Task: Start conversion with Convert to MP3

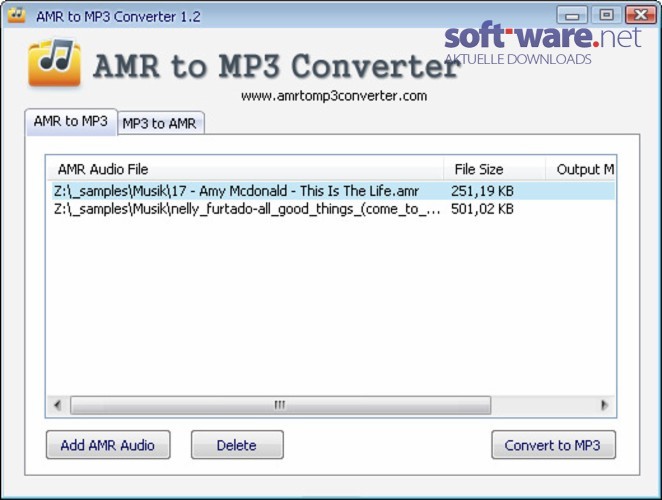Action: (553, 445)
